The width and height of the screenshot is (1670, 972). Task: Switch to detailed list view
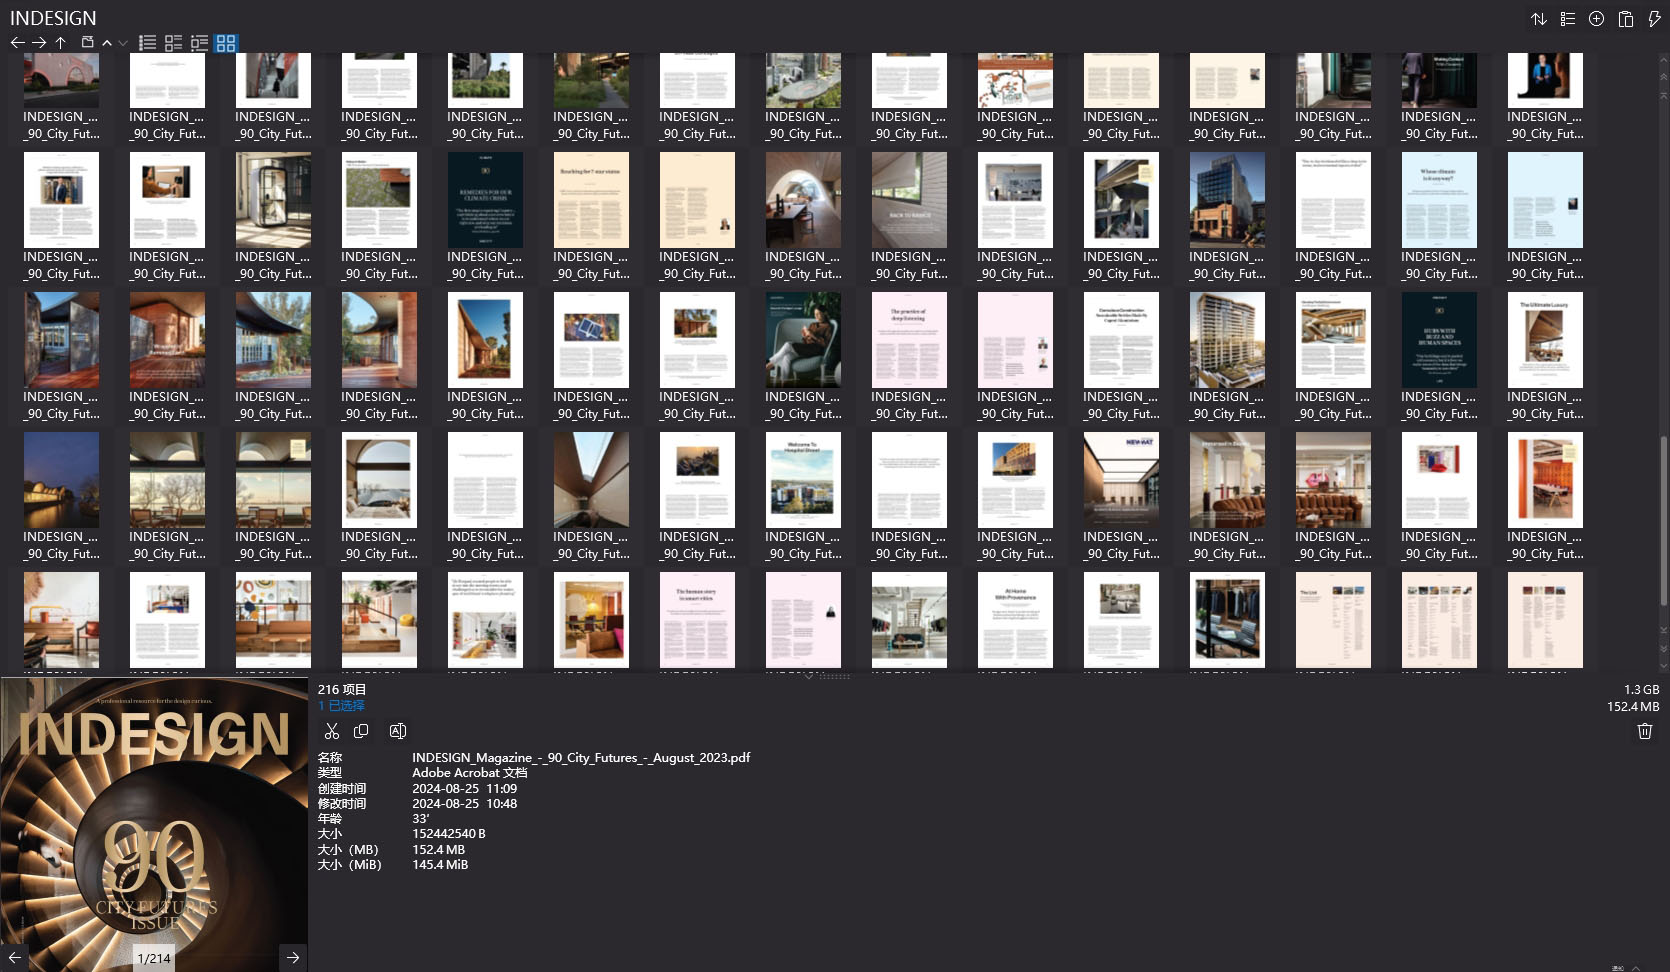click(199, 43)
